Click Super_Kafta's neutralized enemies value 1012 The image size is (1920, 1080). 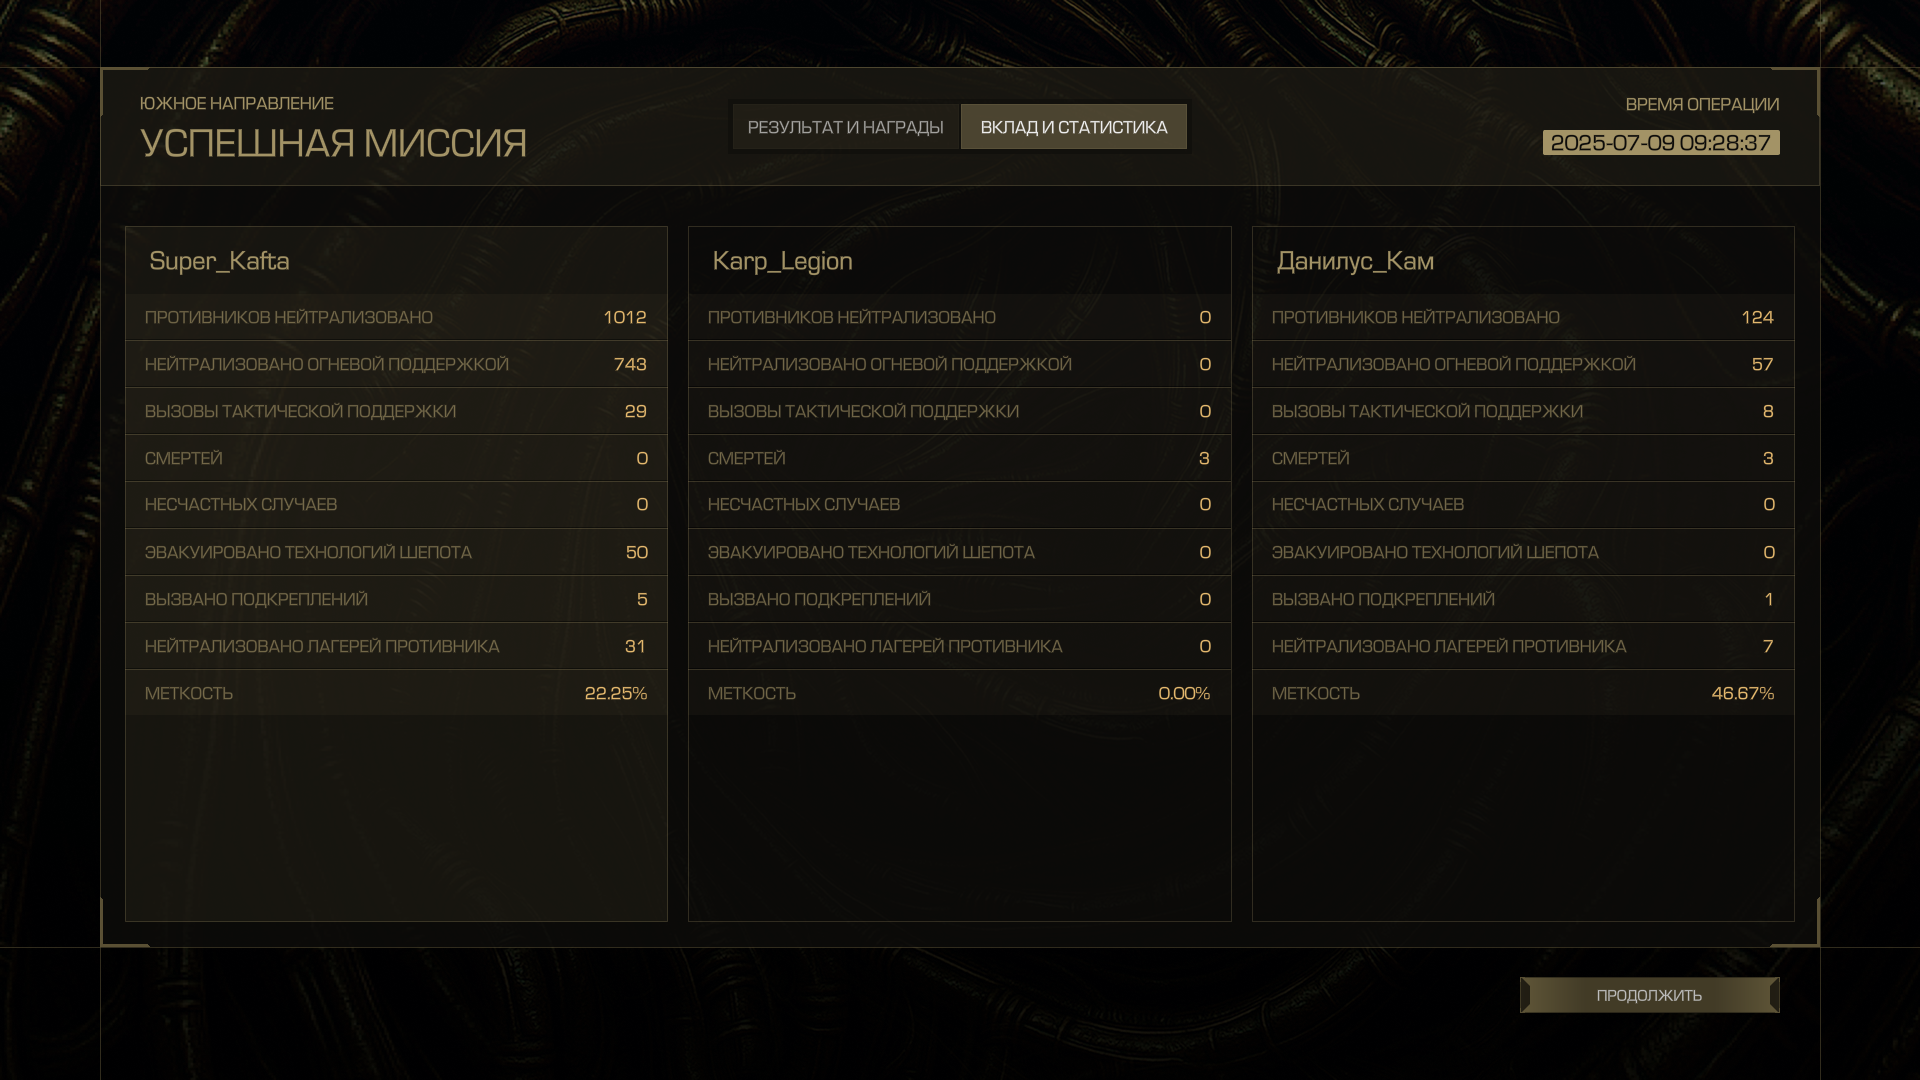(x=625, y=317)
